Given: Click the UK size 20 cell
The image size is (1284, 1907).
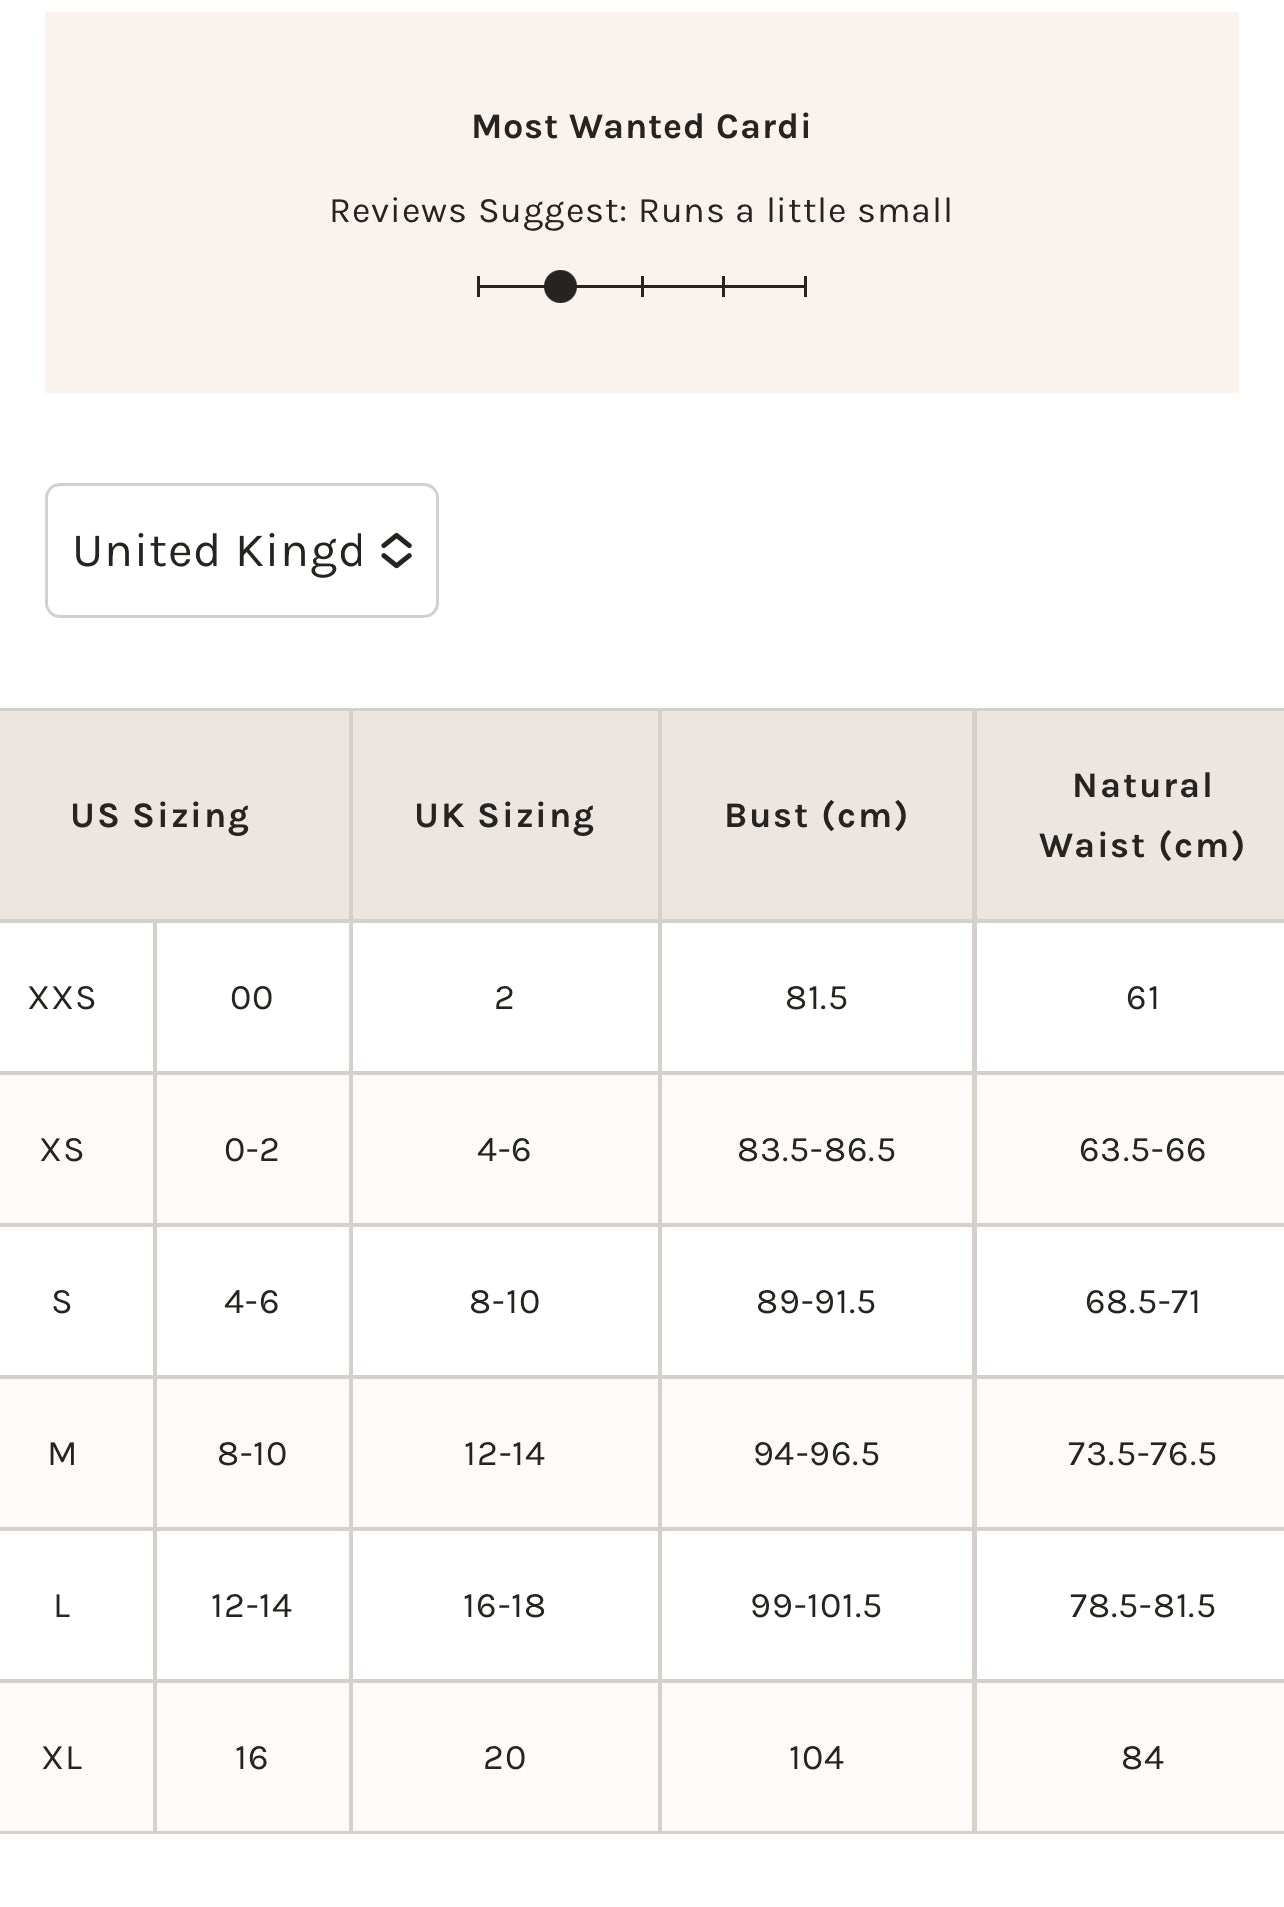Looking at the screenshot, I should pos(505,1758).
